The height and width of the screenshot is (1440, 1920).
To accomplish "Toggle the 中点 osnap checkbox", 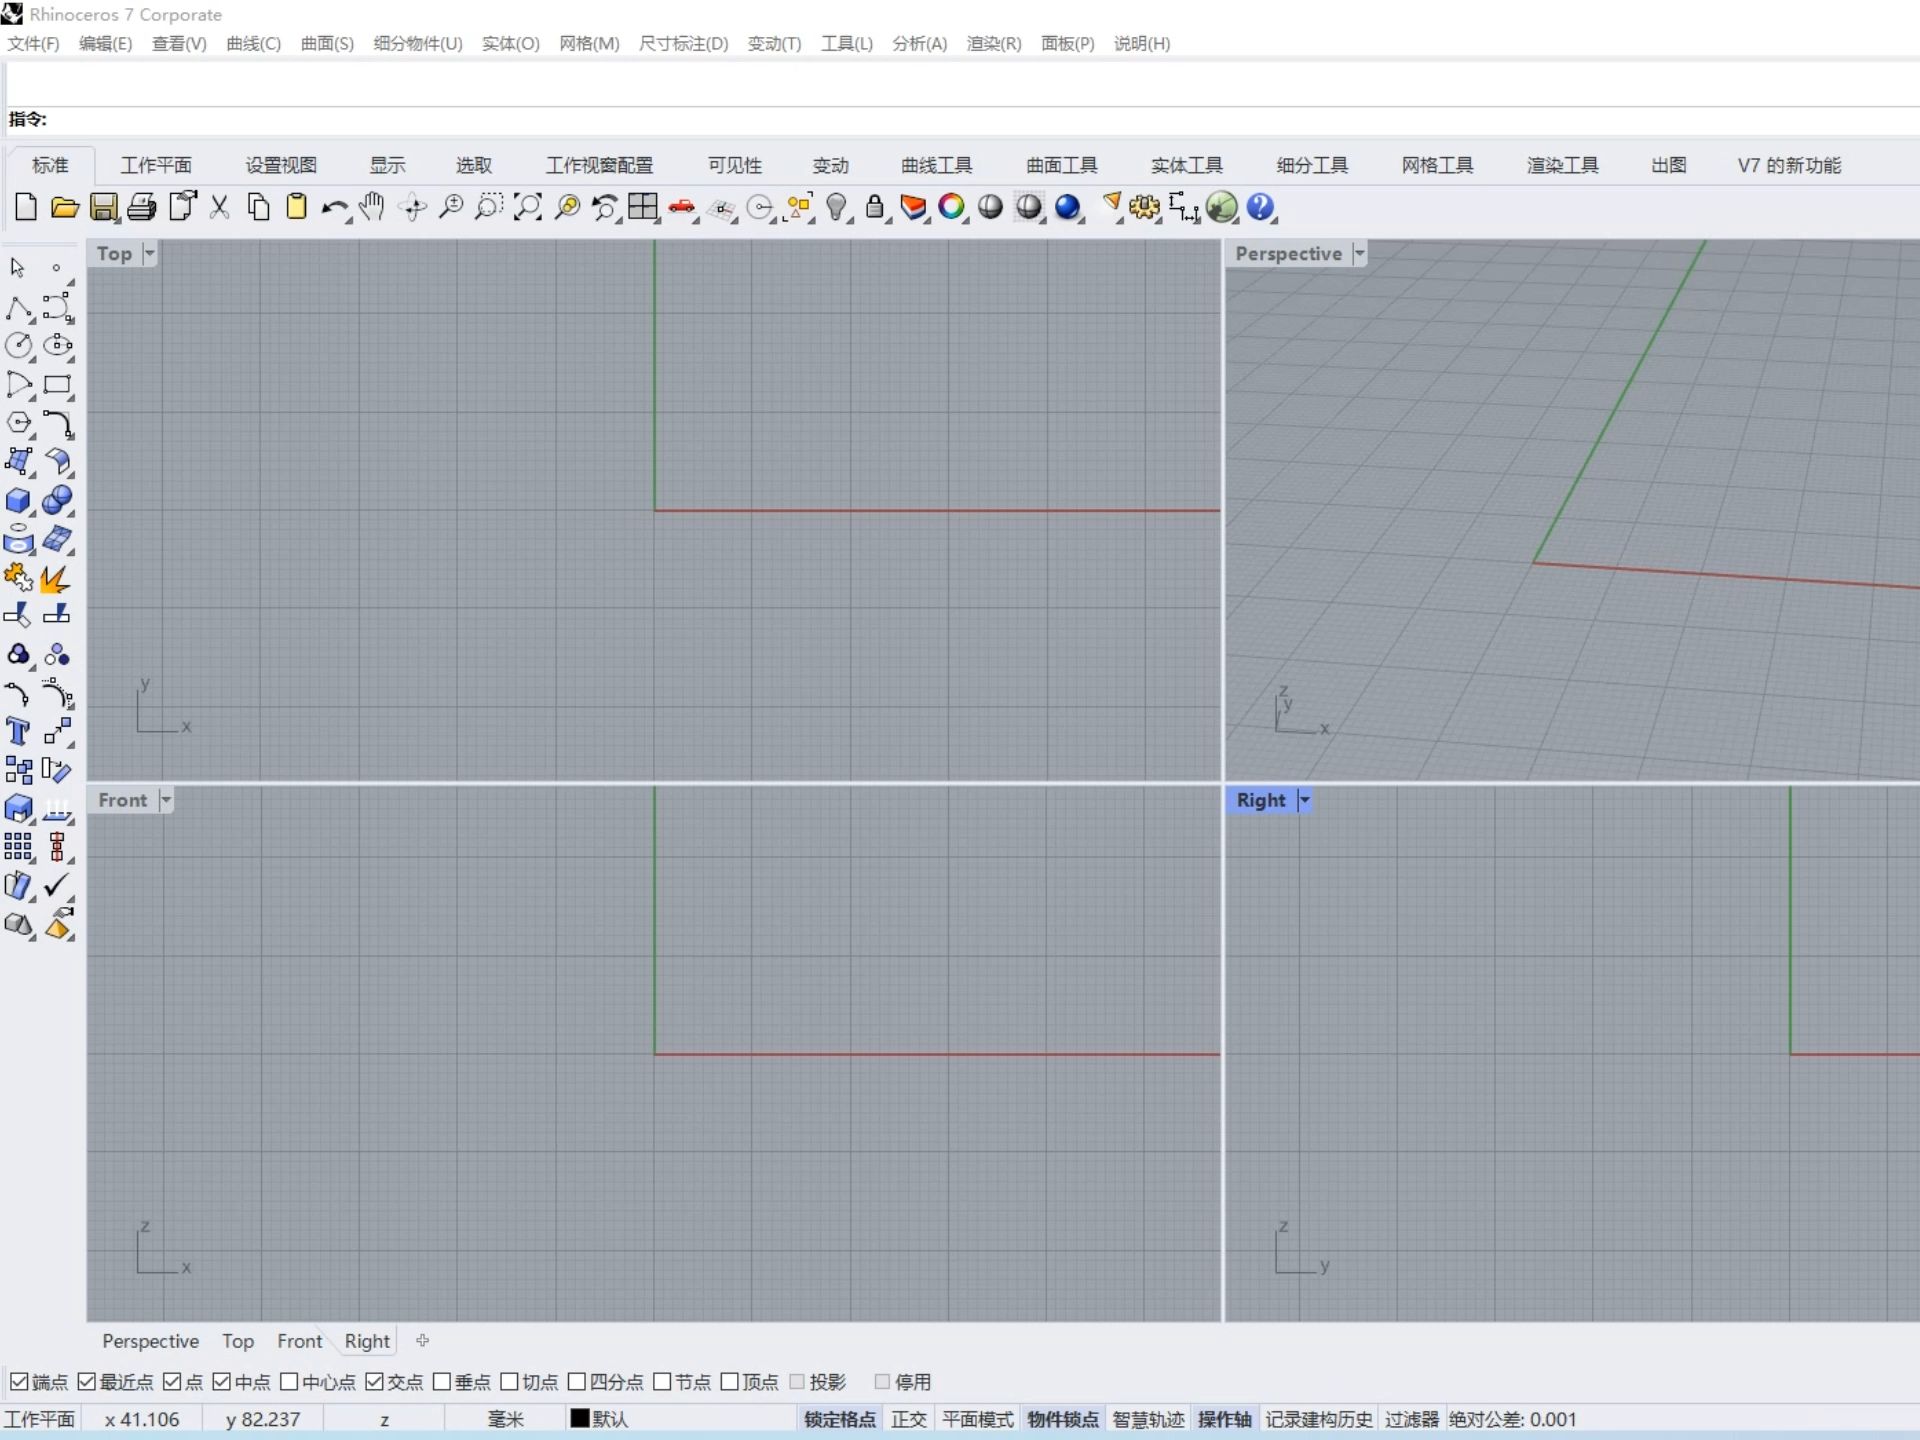I will (222, 1381).
